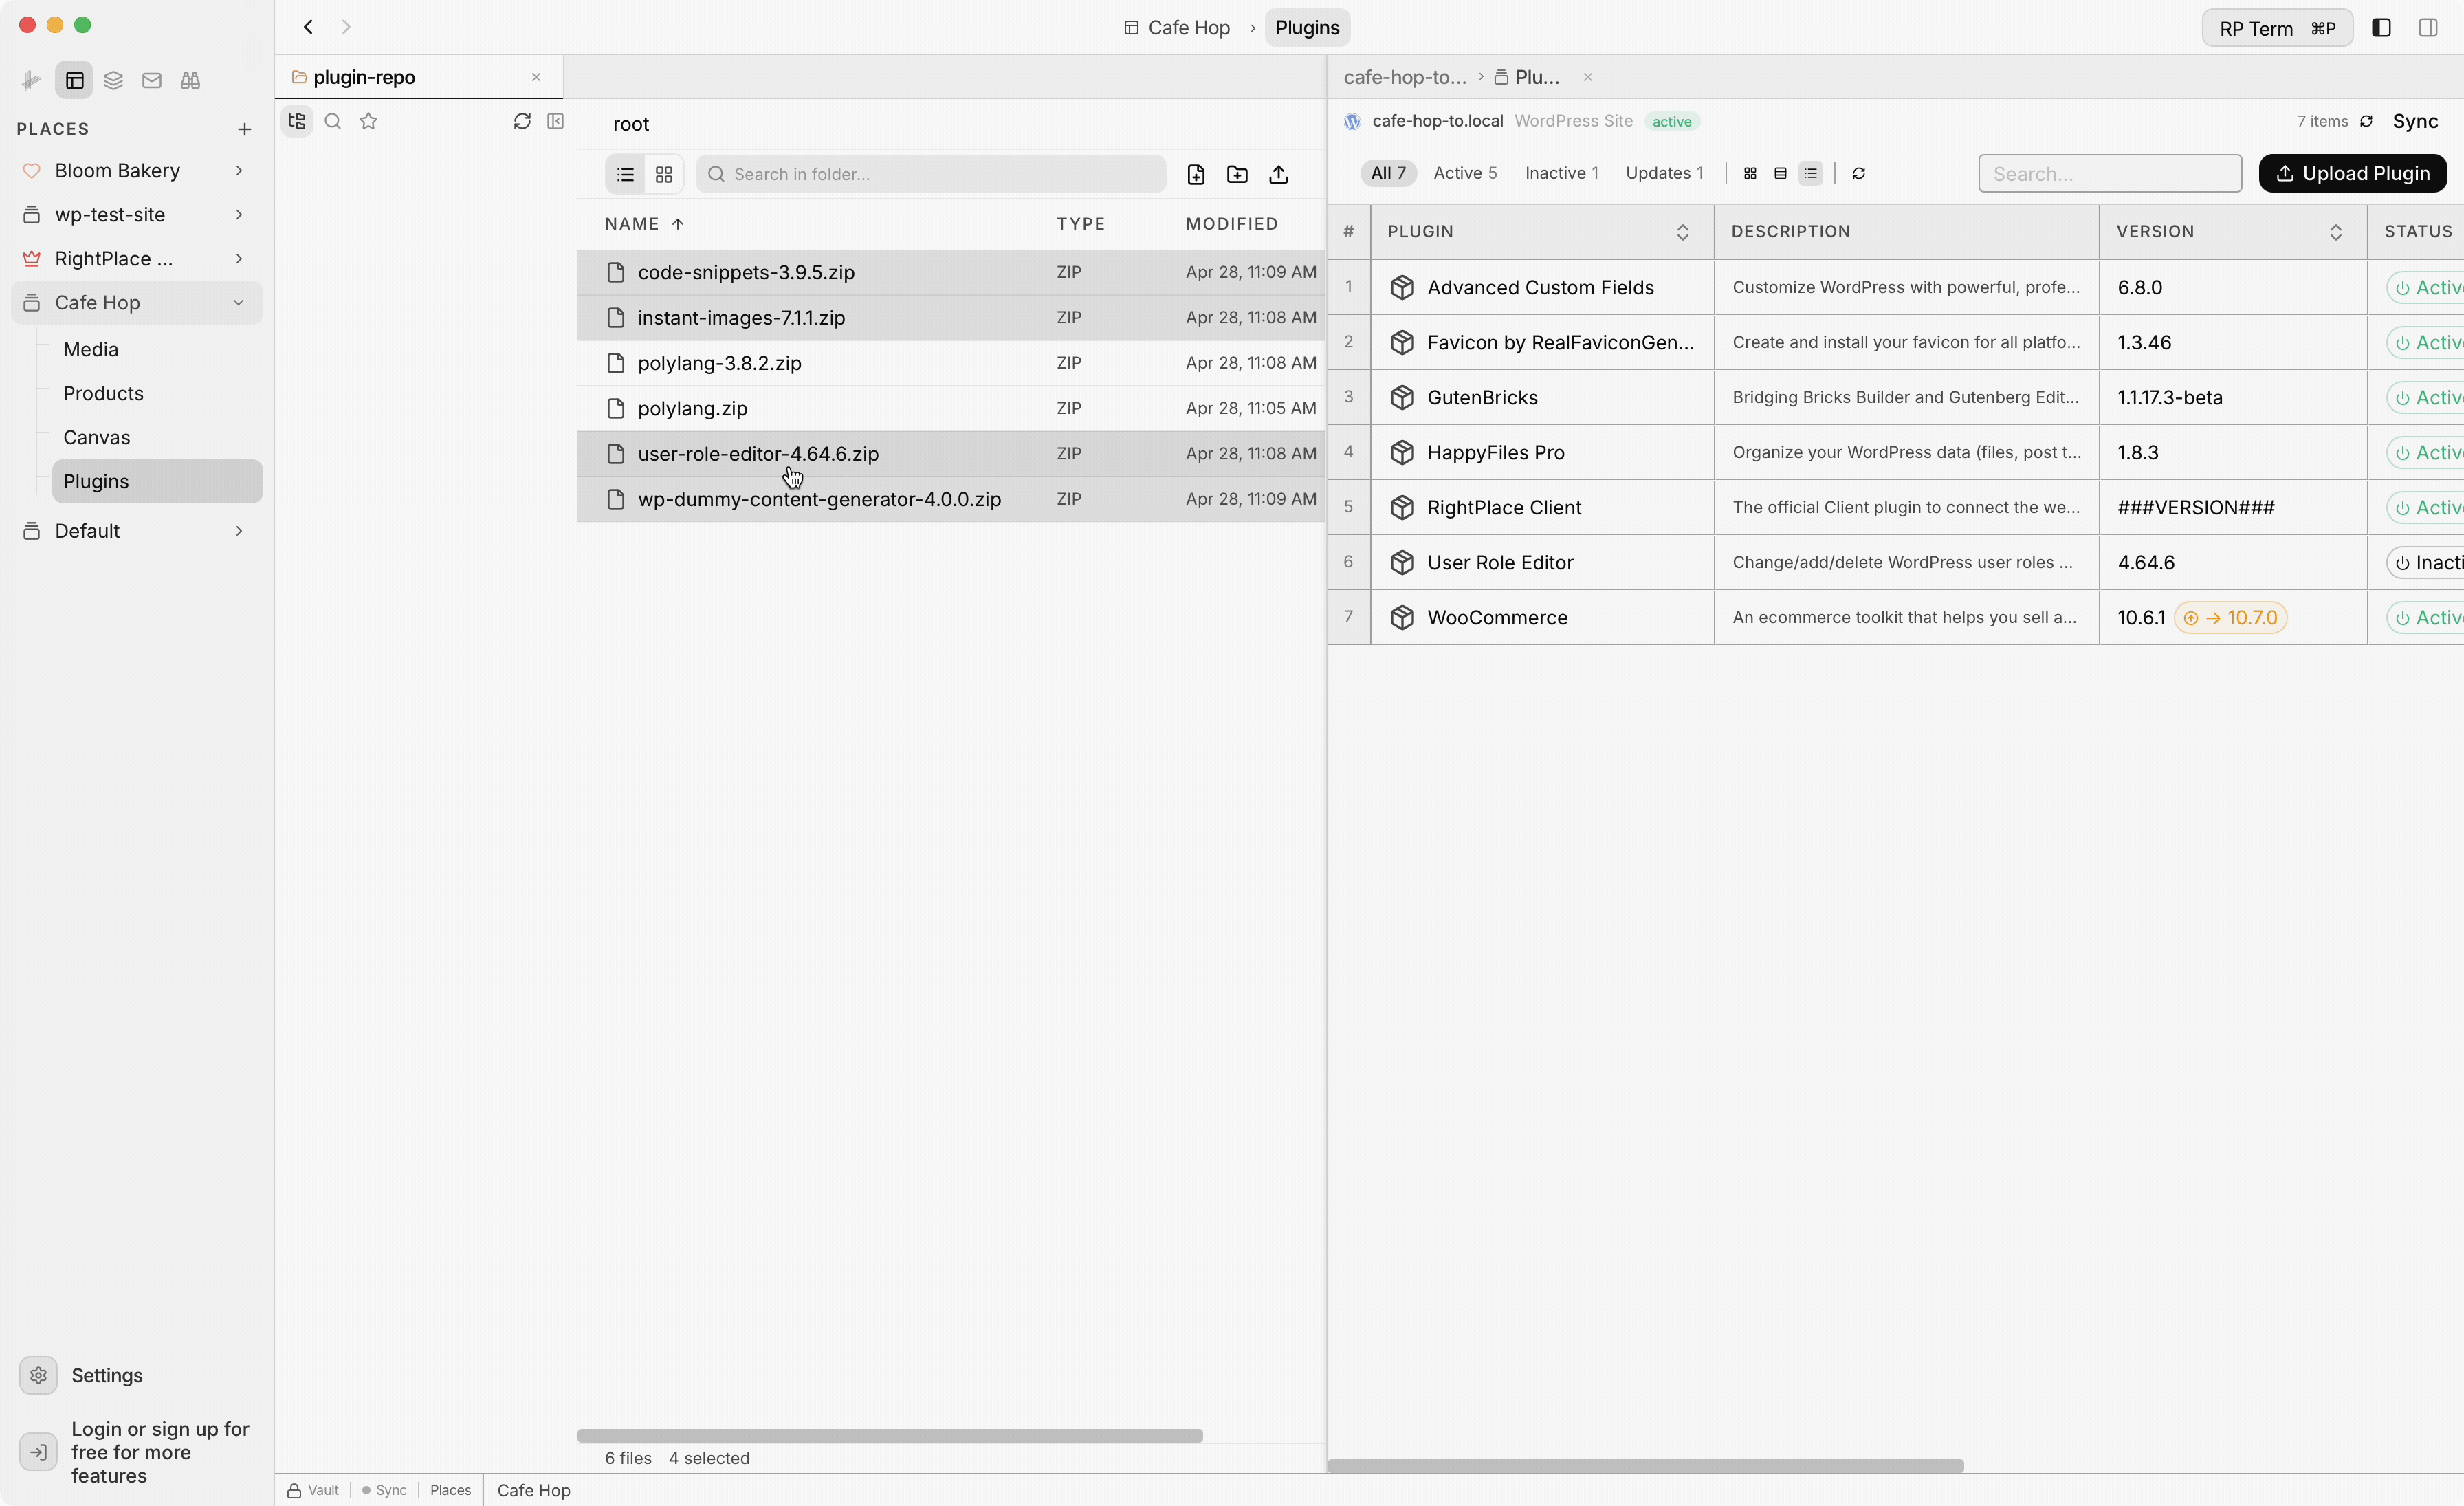Click horizontal scrollbar under file list

(889, 1435)
